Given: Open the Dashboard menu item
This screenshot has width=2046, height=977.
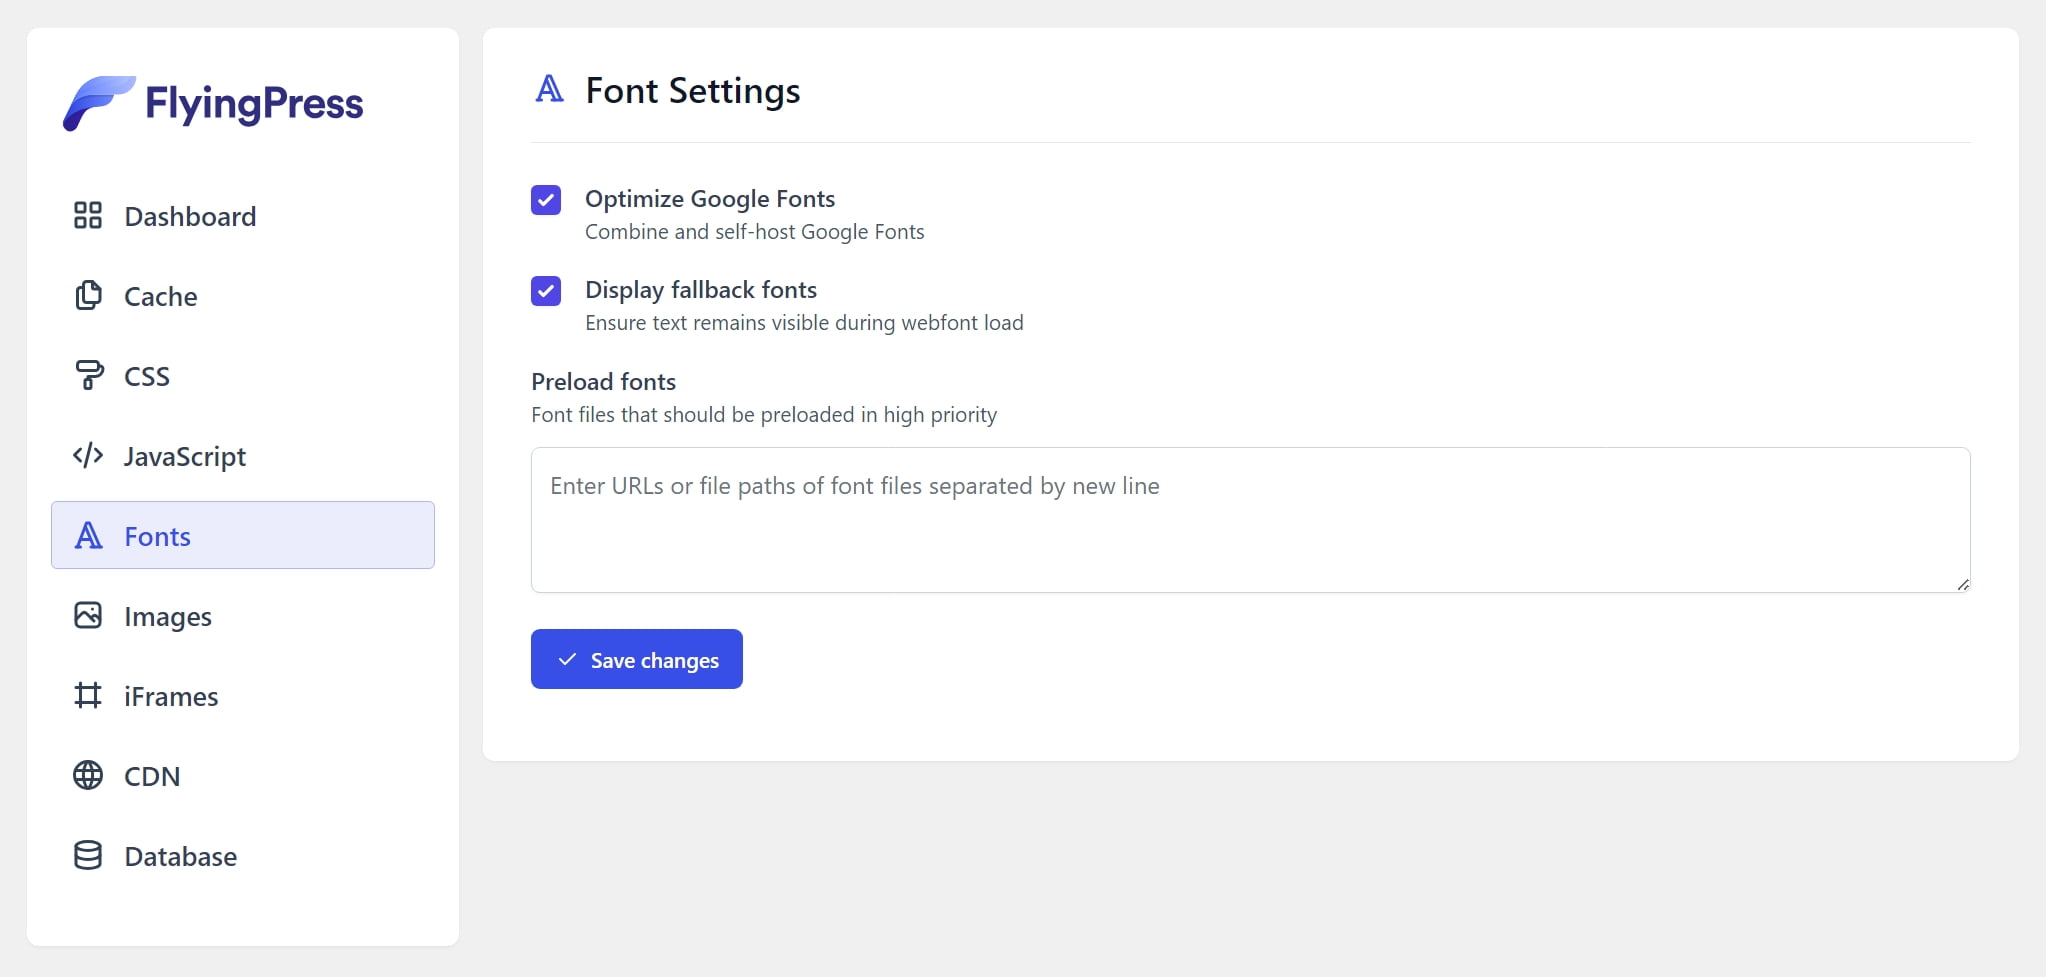Looking at the screenshot, I should [243, 216].
